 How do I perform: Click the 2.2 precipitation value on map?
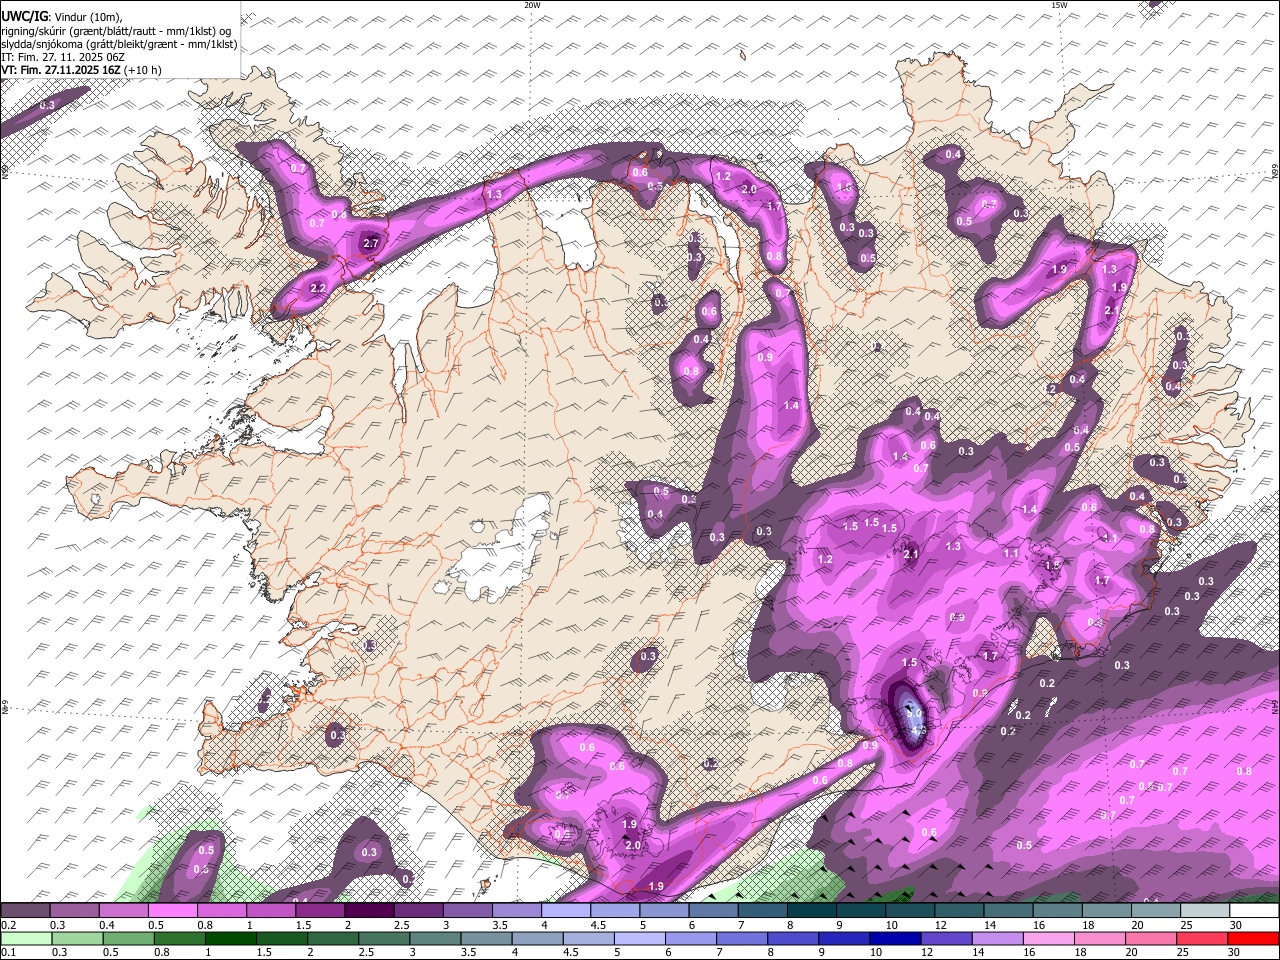click(x=318, y=288)
